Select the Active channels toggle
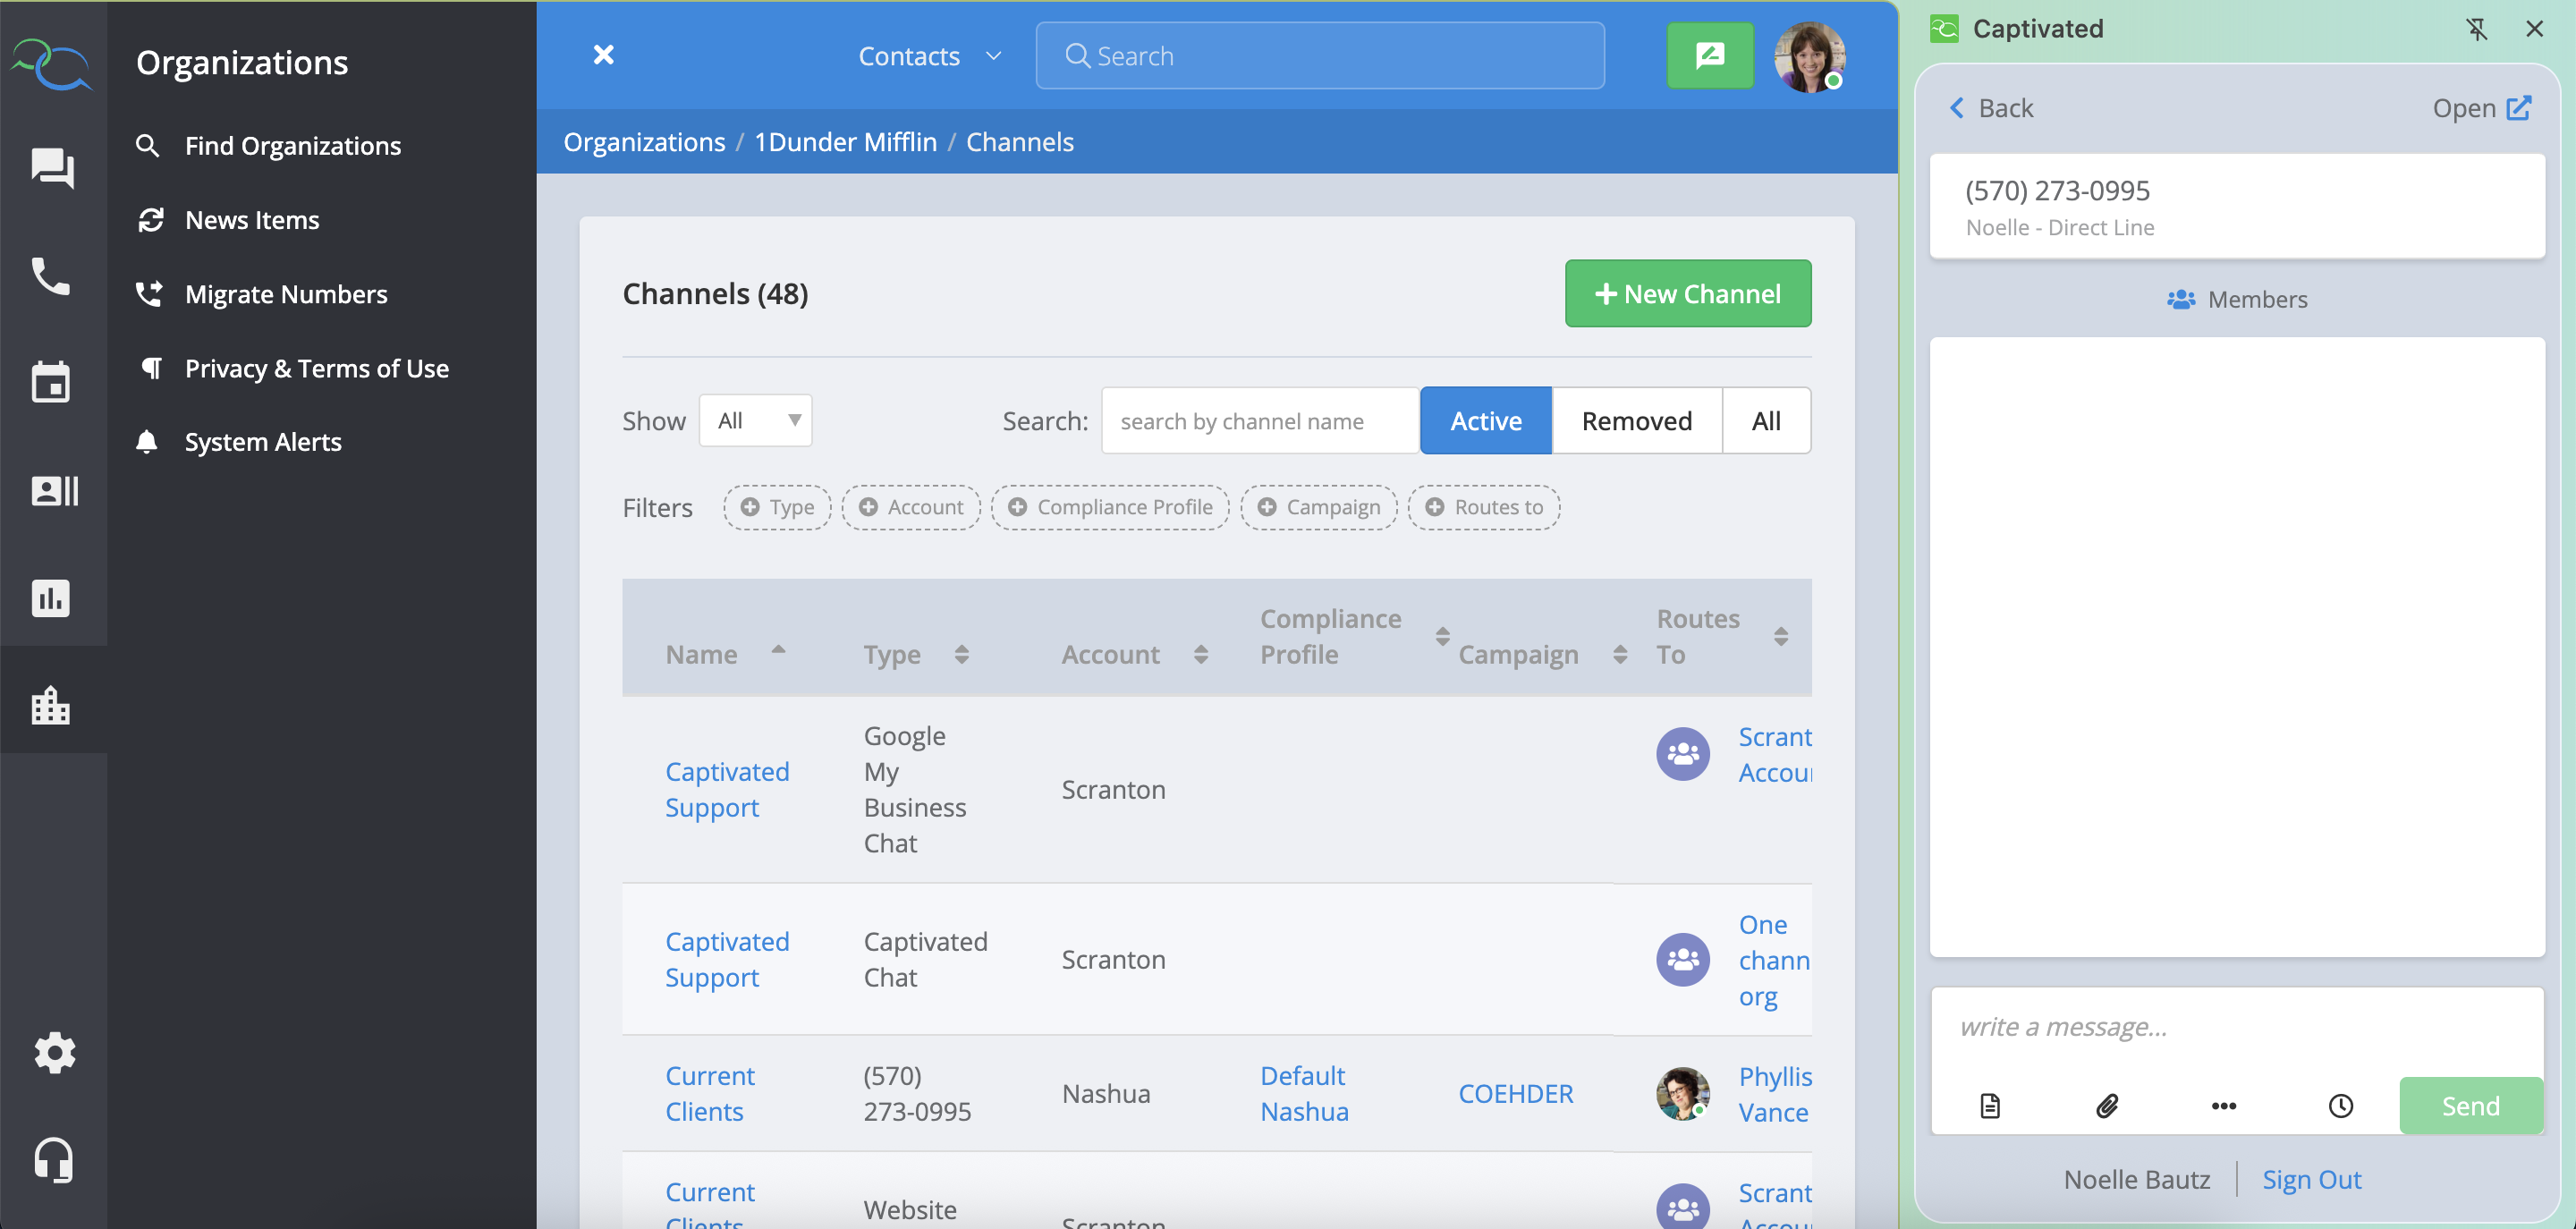Screen dimensions: 2576x1229 (x=1486, y=420)
